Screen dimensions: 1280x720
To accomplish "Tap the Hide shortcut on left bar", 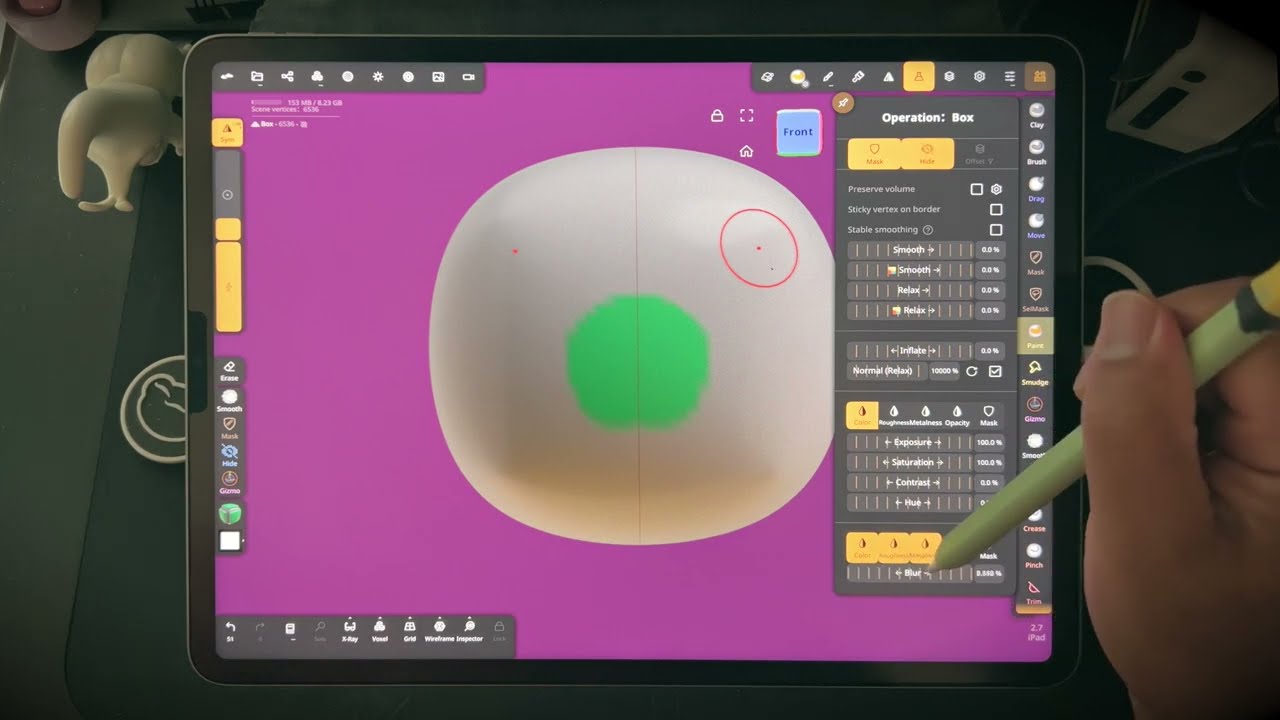I will pyautogui.click(x=229, y=456).
